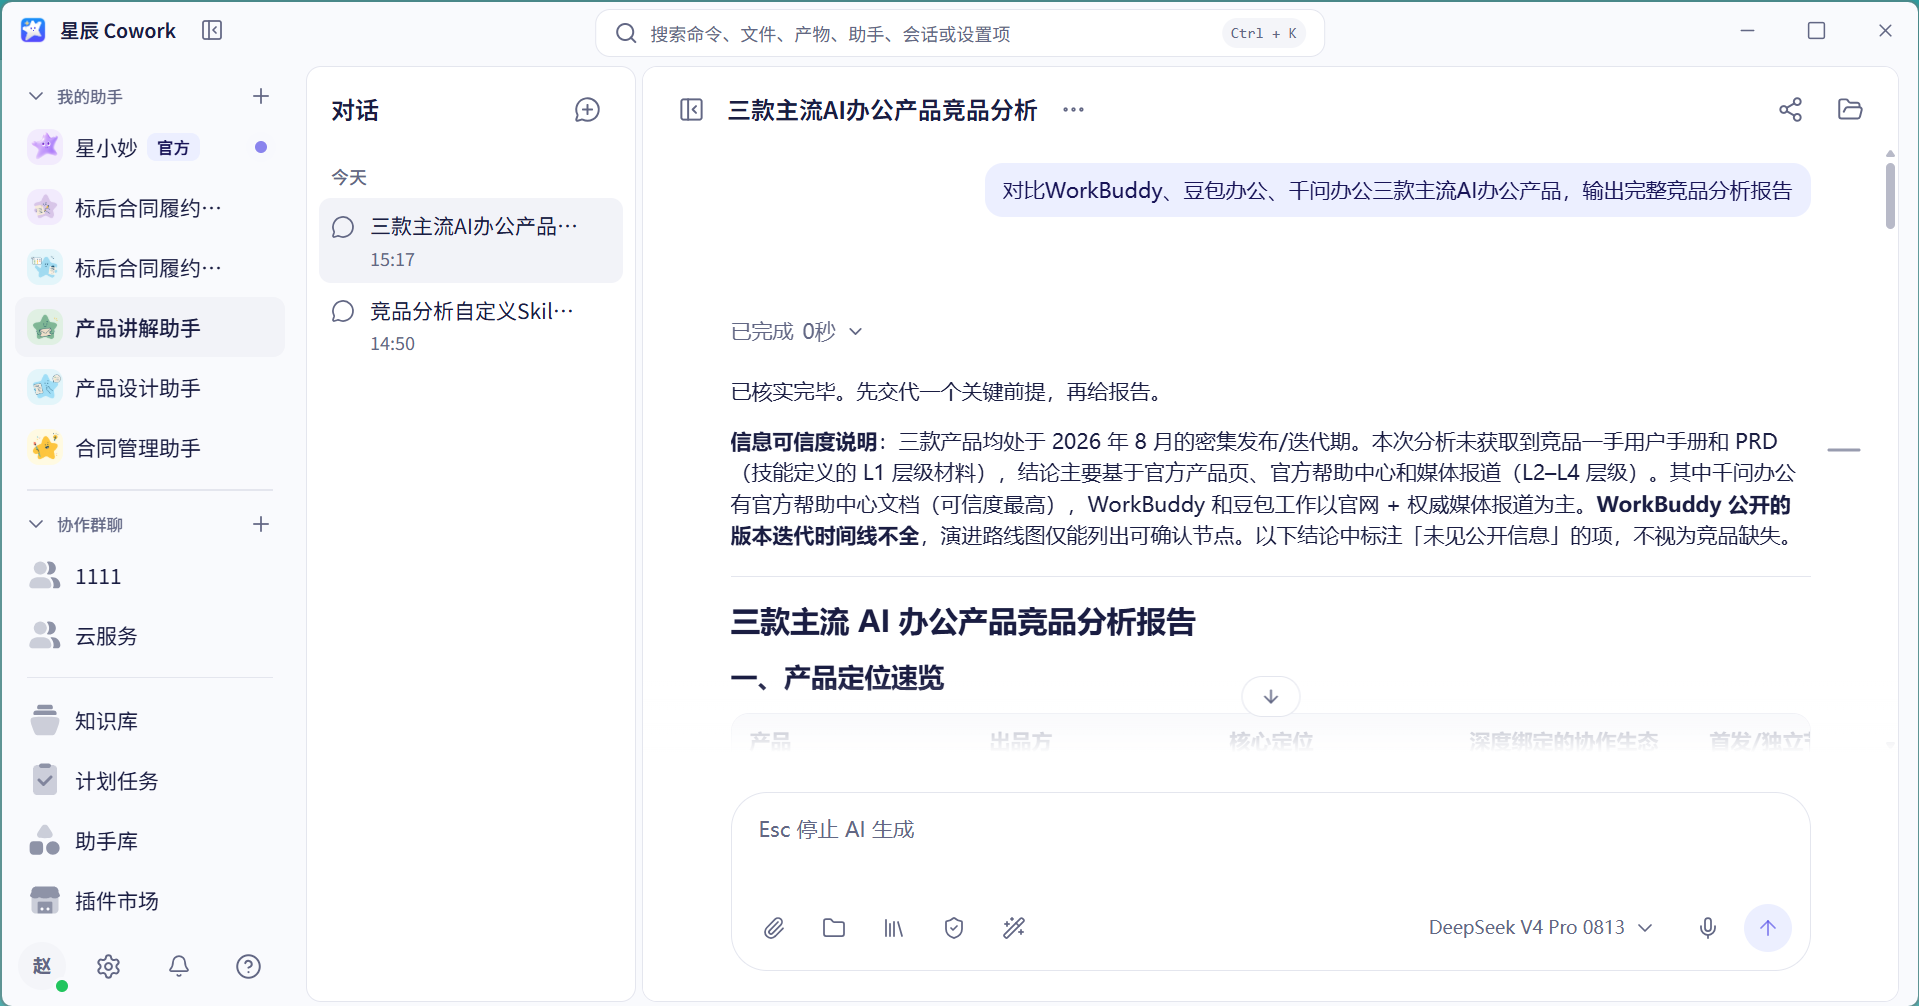Share the current conversation
The height and width of the screenshot is (1006, 1919).
[1790, 110]
